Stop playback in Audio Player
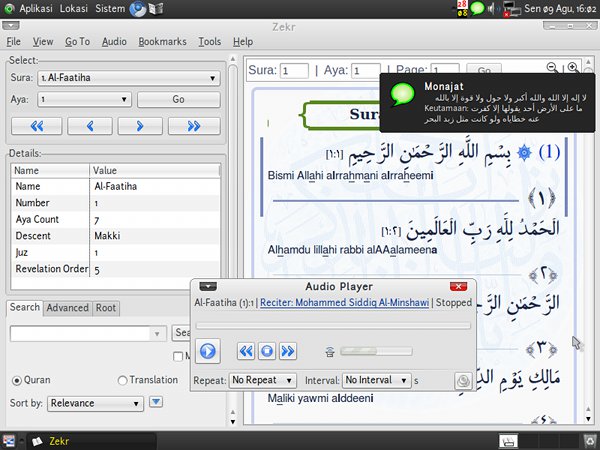 tap(267, 351)
